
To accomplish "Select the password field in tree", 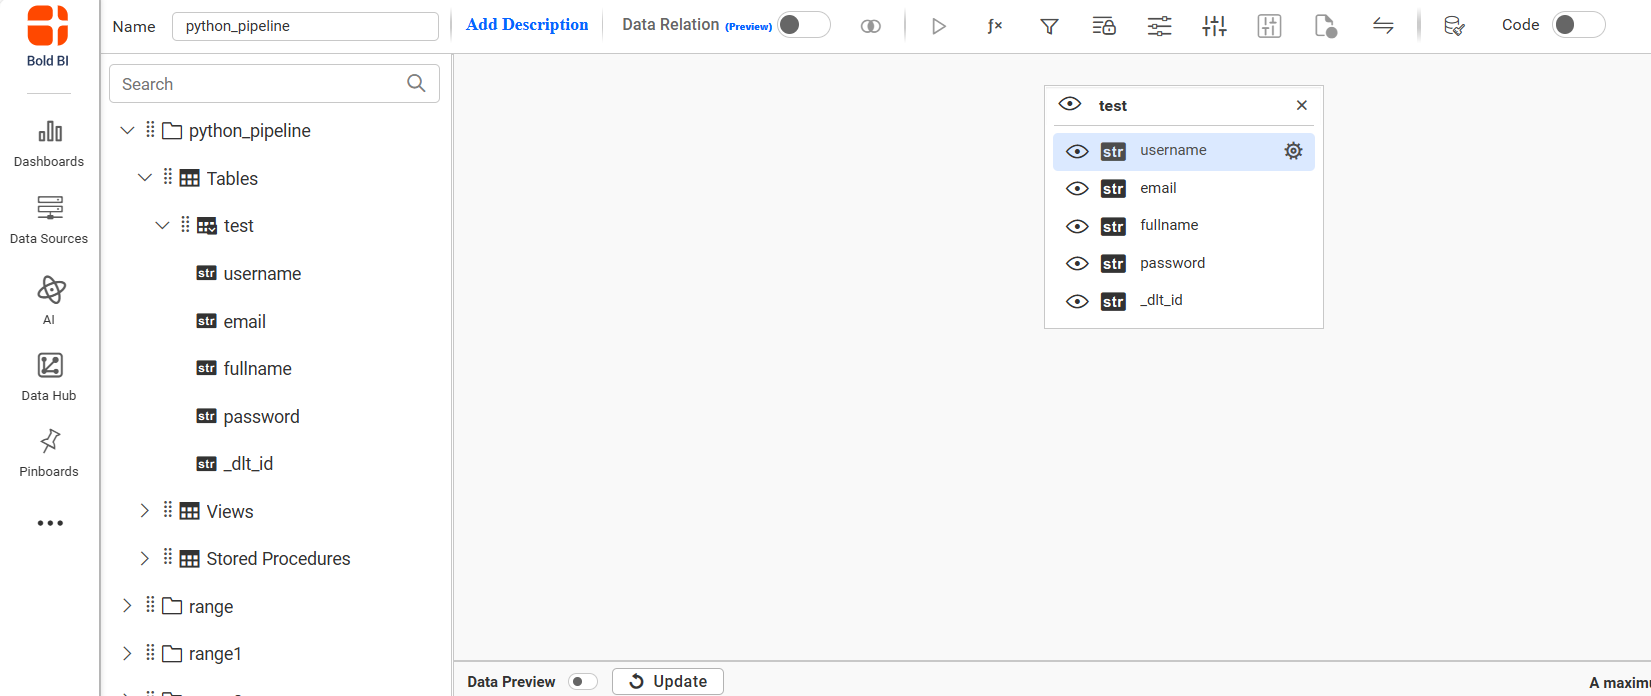I will 261,417.
